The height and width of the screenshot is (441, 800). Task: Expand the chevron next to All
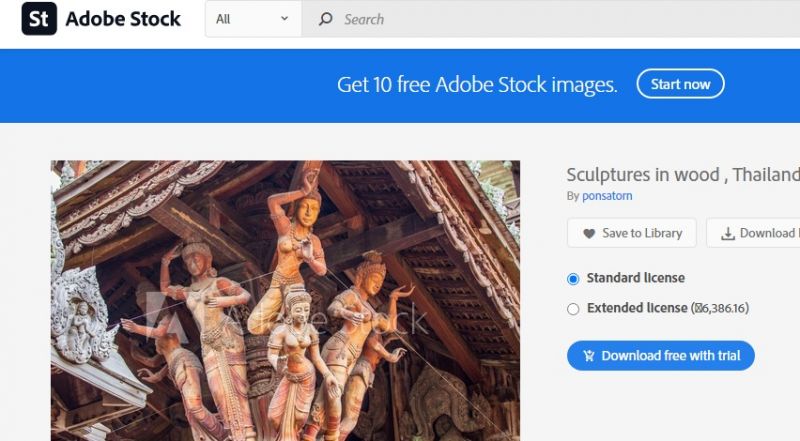point(284,19)
